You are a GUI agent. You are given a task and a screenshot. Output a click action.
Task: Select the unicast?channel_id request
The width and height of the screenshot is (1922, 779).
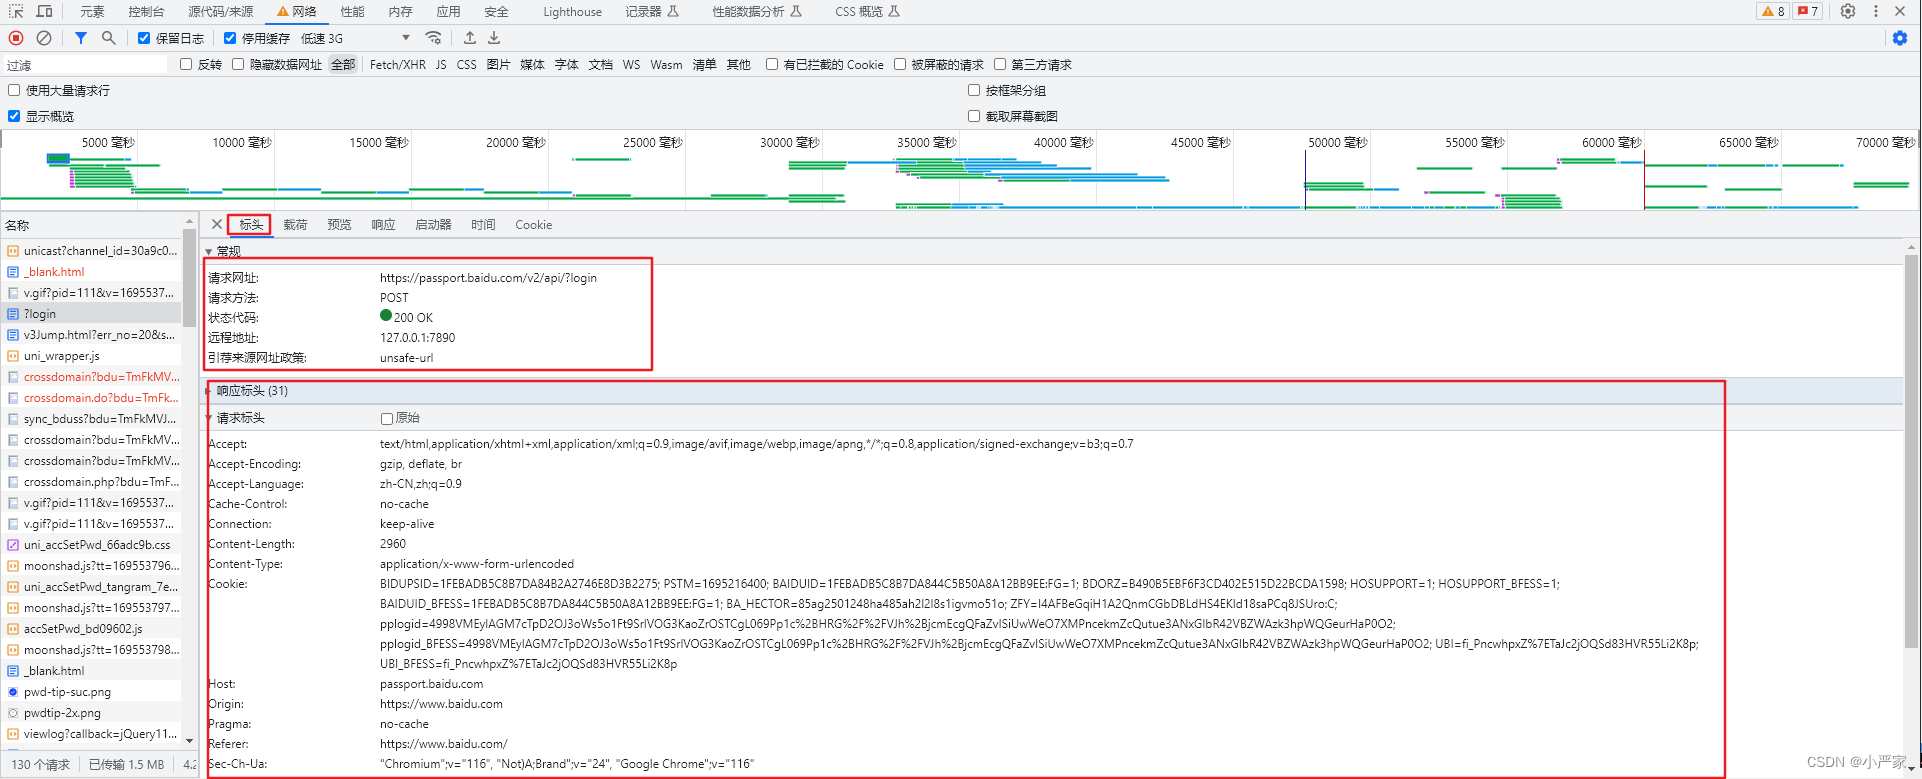coord(91,251)
